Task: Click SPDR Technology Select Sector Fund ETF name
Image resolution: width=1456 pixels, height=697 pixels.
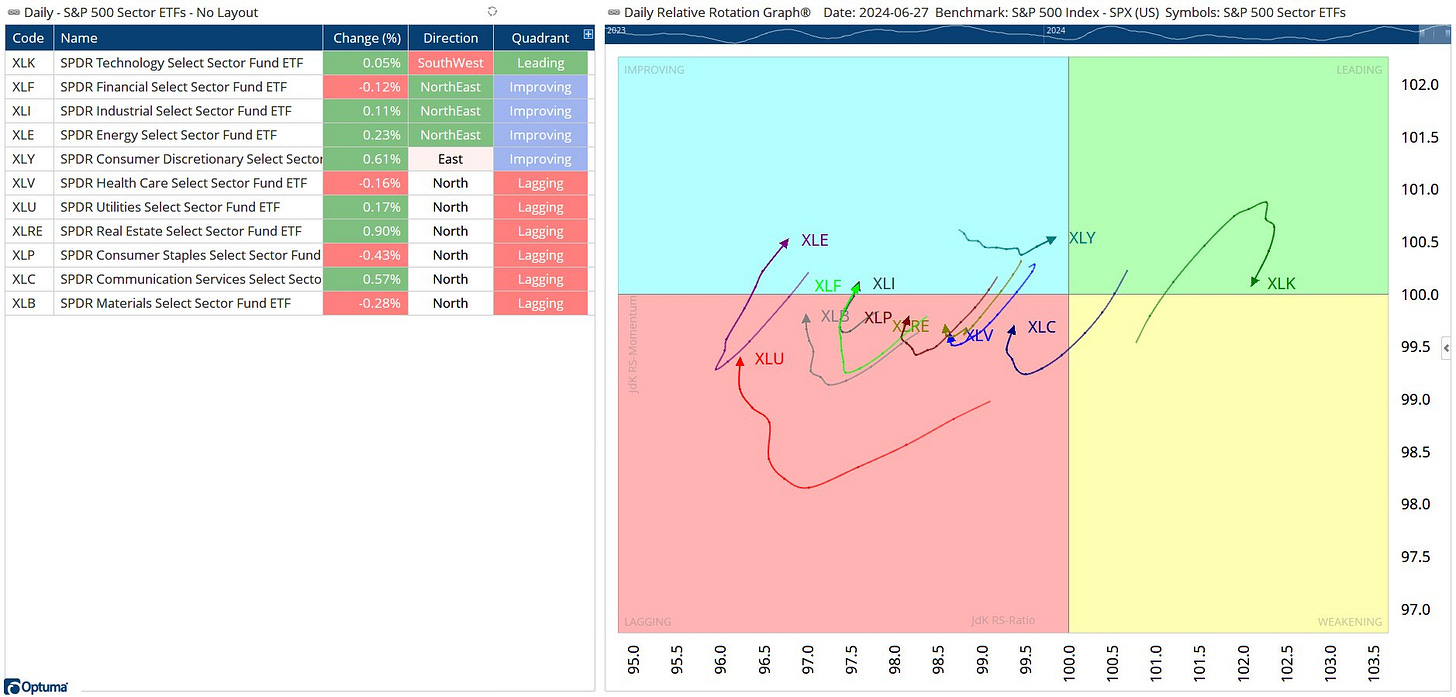Action: pos(180,63)
